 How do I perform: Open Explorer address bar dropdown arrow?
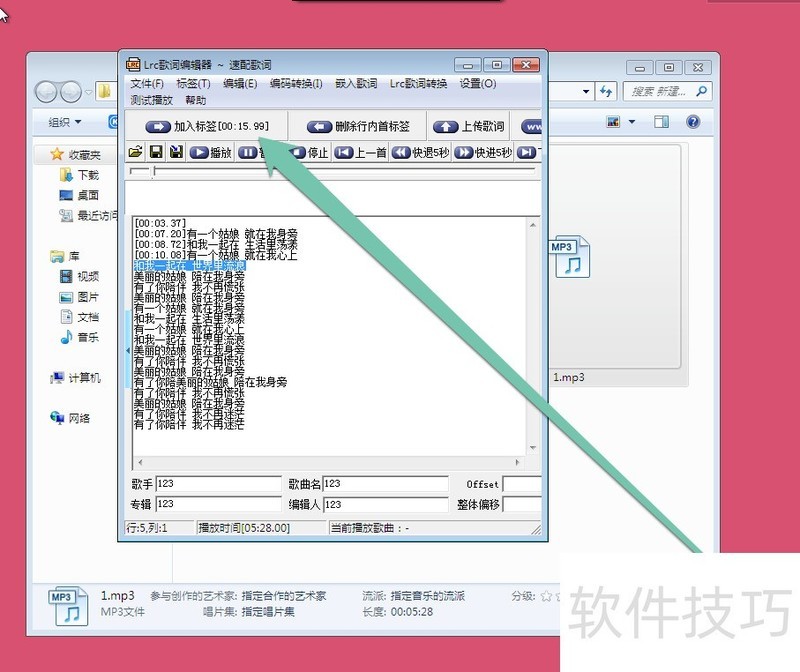[x=586, y=92]
